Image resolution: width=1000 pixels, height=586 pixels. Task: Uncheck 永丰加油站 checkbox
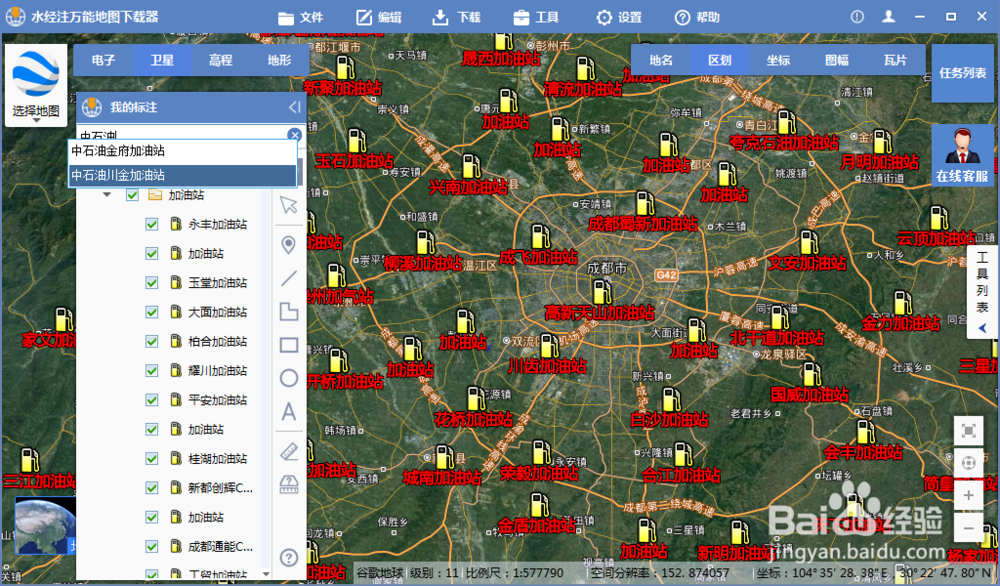(152, 224)
